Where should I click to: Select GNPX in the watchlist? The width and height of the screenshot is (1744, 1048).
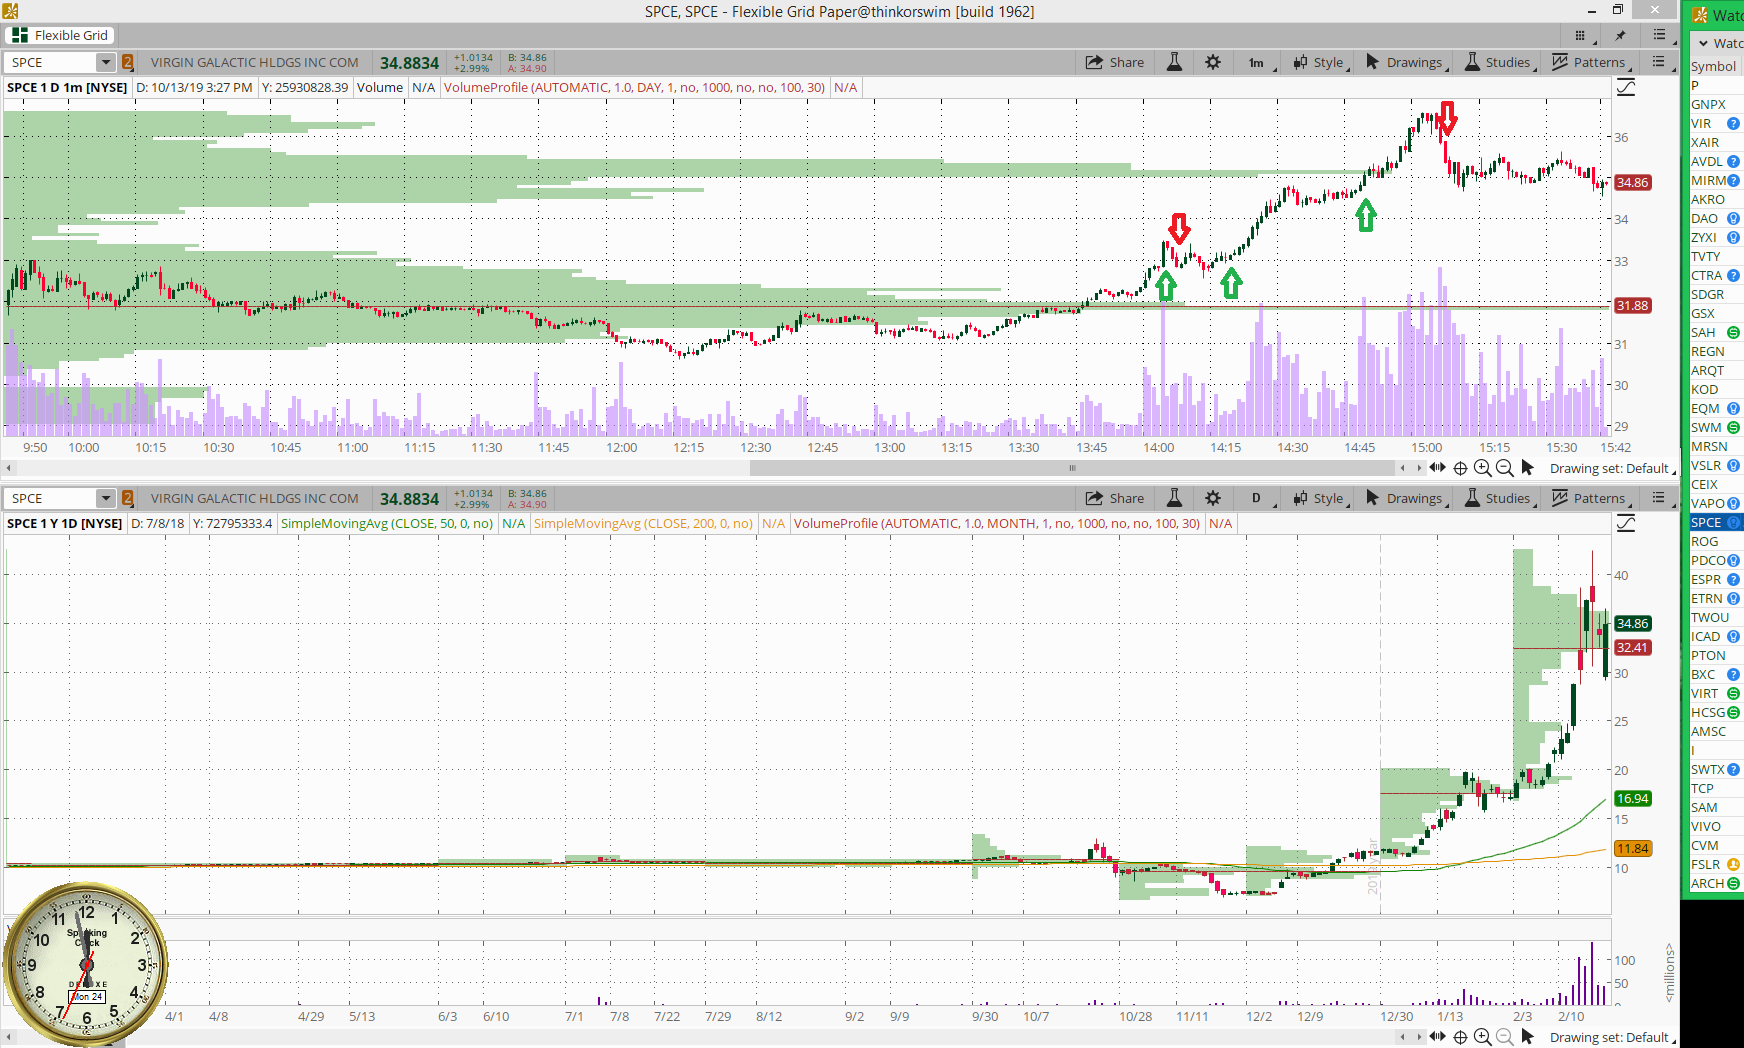1709,105
